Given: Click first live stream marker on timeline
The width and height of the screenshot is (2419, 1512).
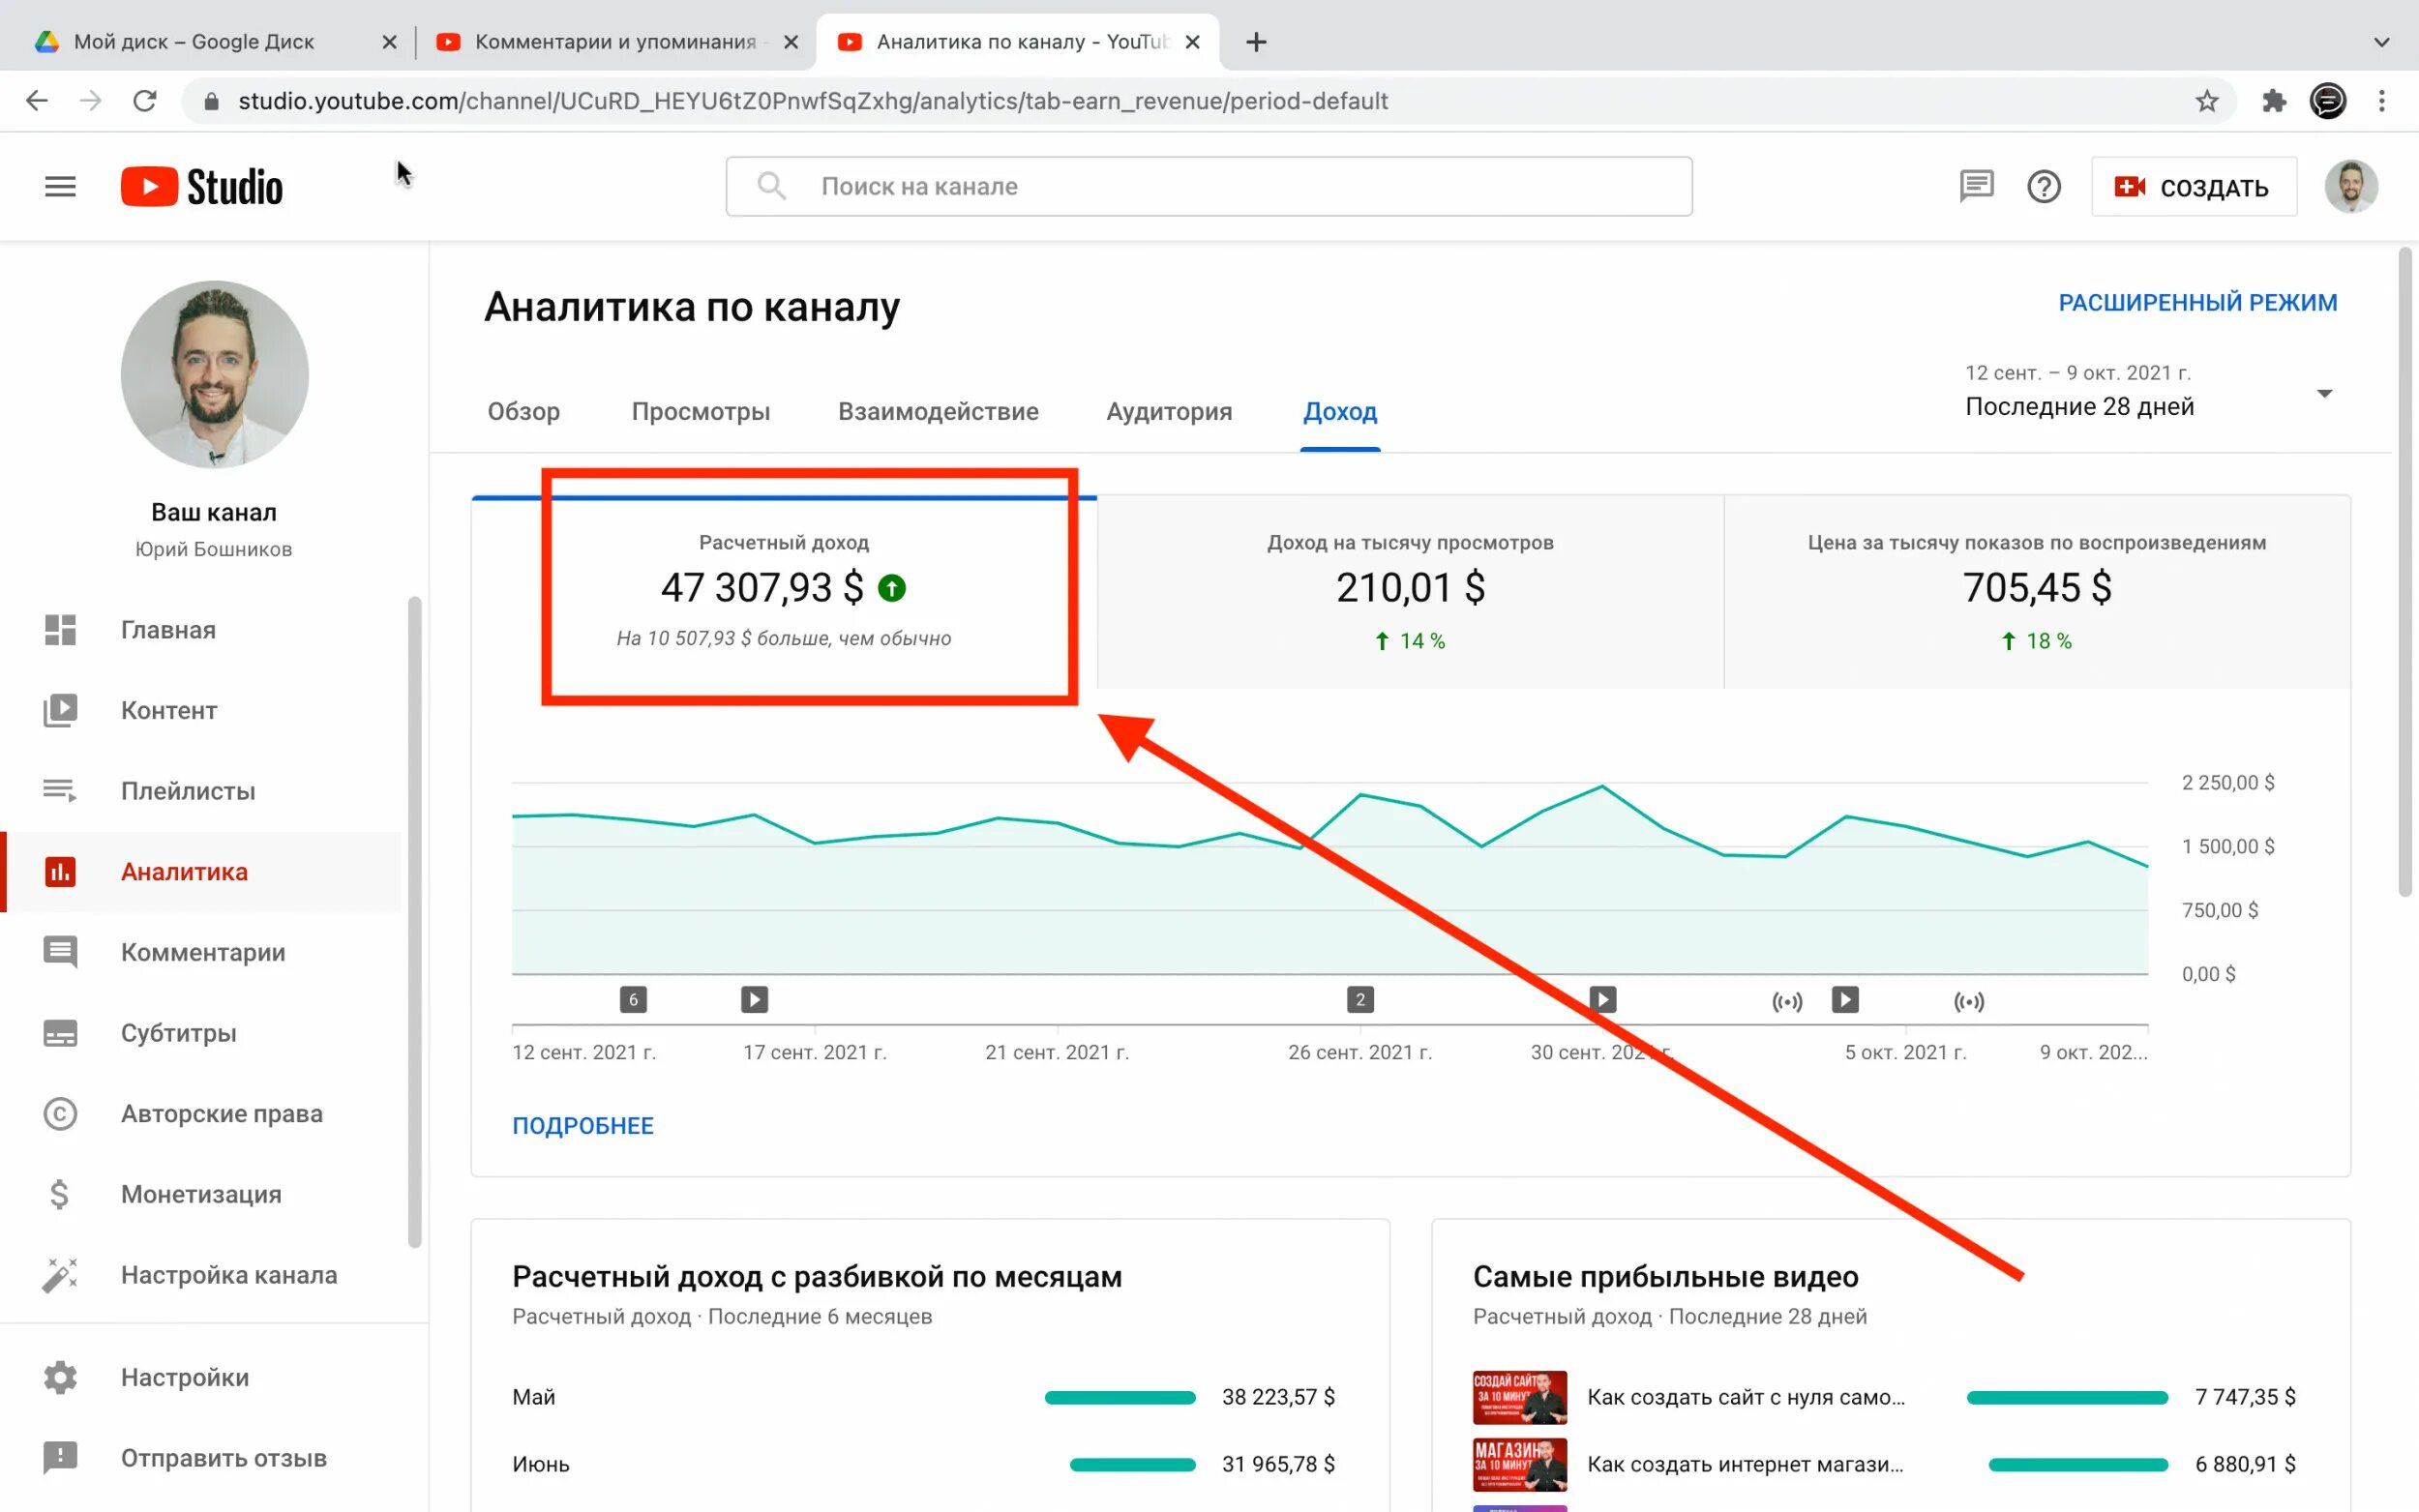Looking at the screenshot, I should (1787, 1001).
